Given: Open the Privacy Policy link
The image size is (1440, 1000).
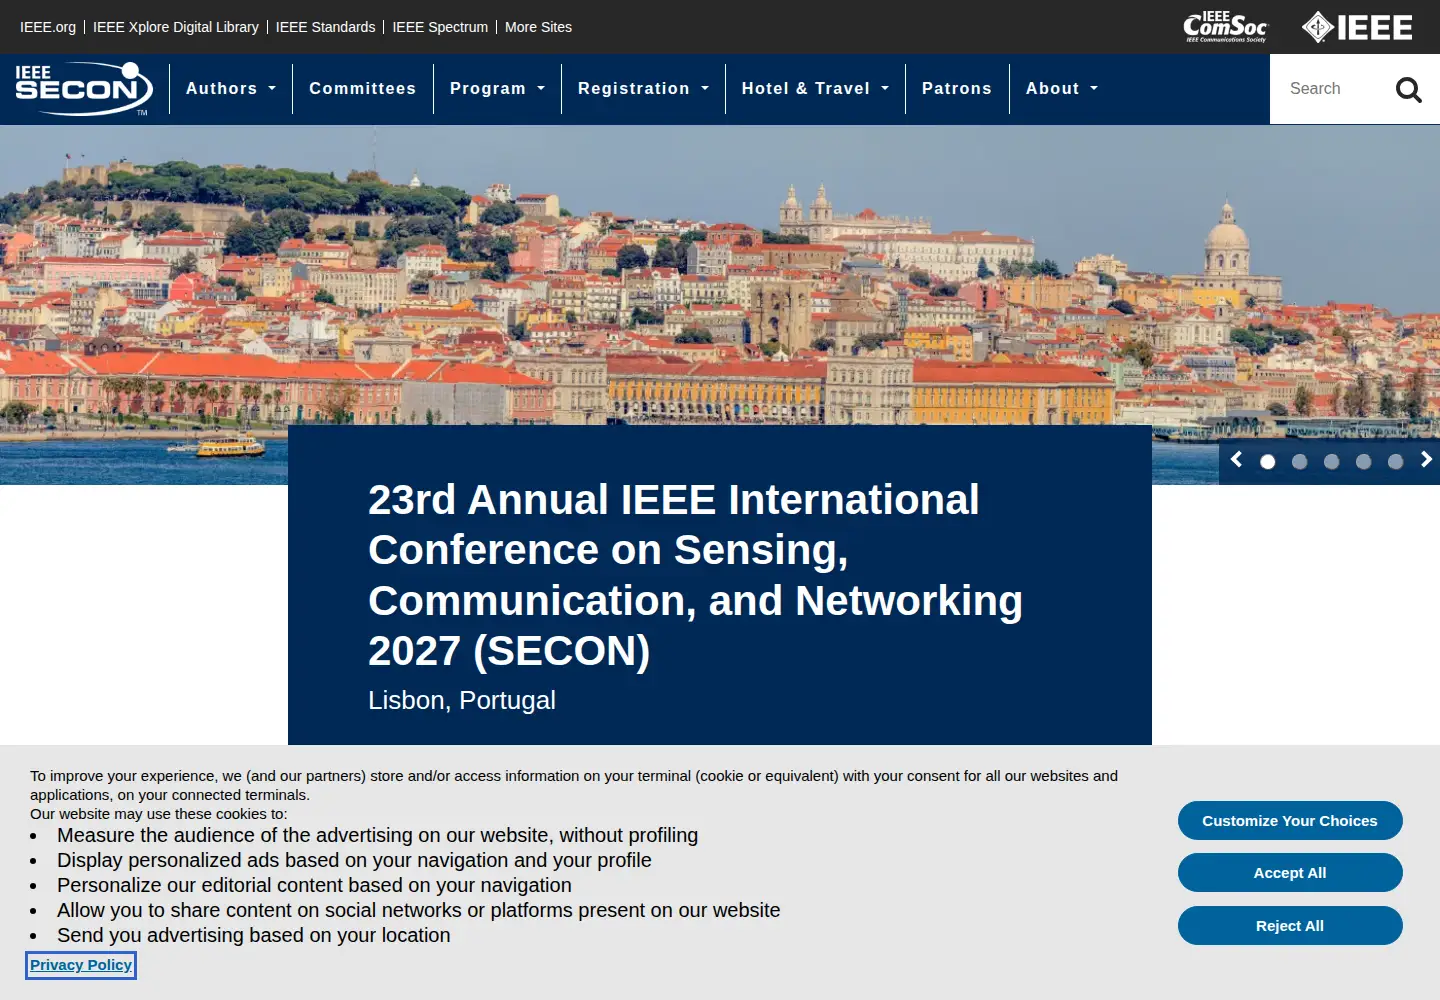Looking at the screenshot, I should tap(81, 965).
